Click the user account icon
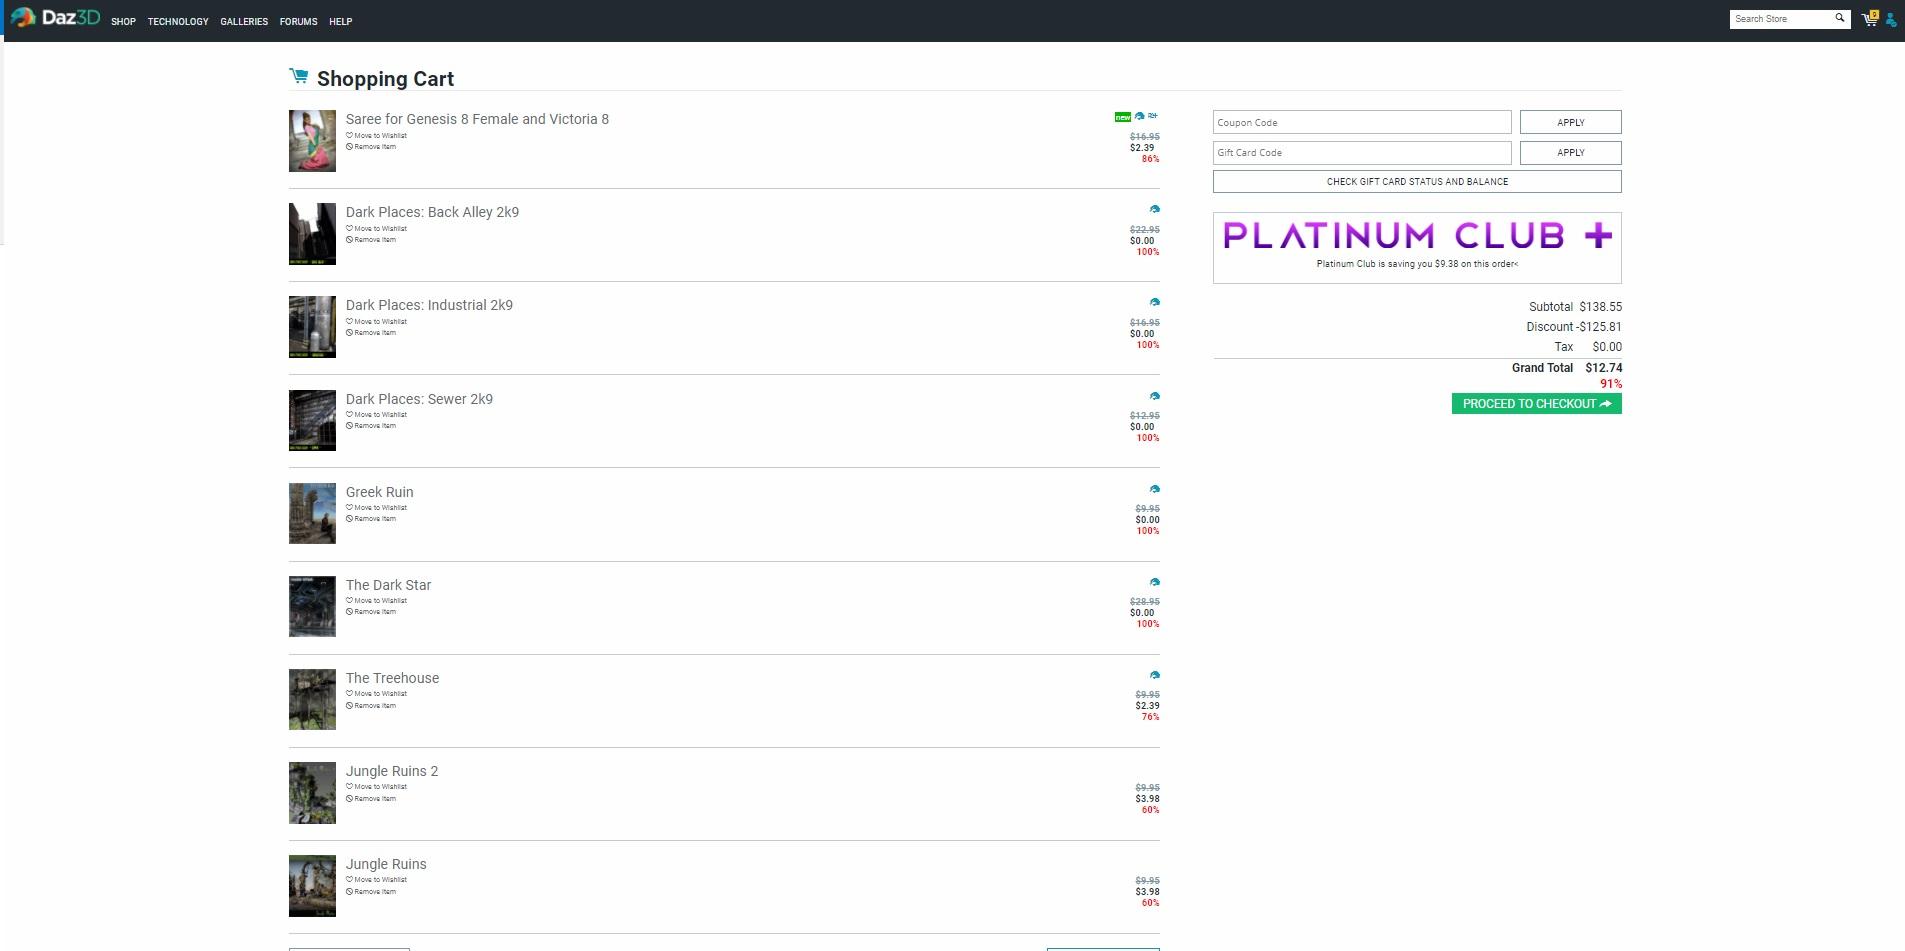Image resolution: width=1905 pixels, height=951 pixels. tap(1890, 20)
